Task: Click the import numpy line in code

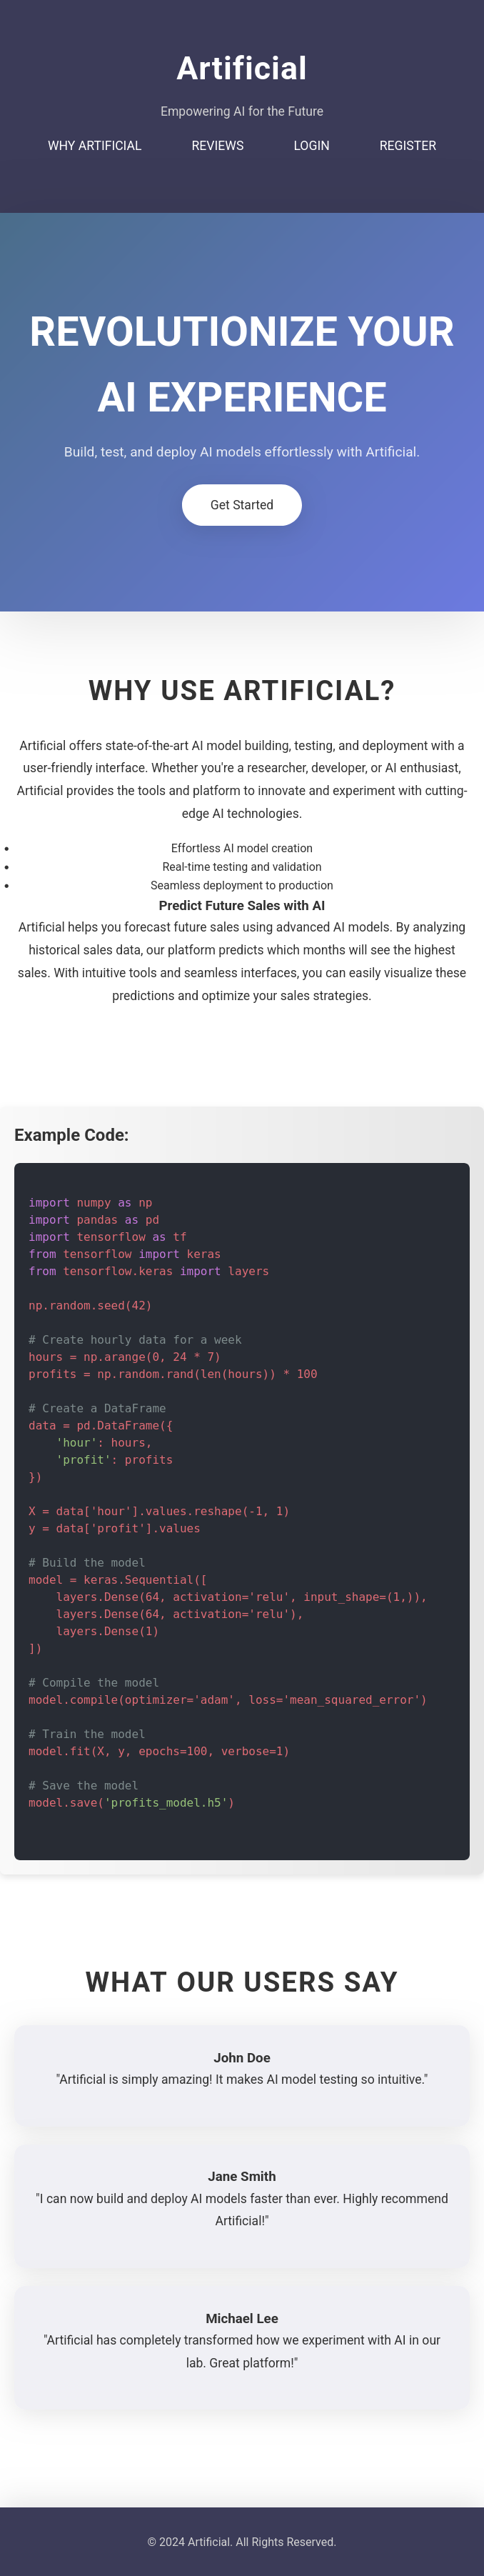Action: click(x=90, y=1203)
